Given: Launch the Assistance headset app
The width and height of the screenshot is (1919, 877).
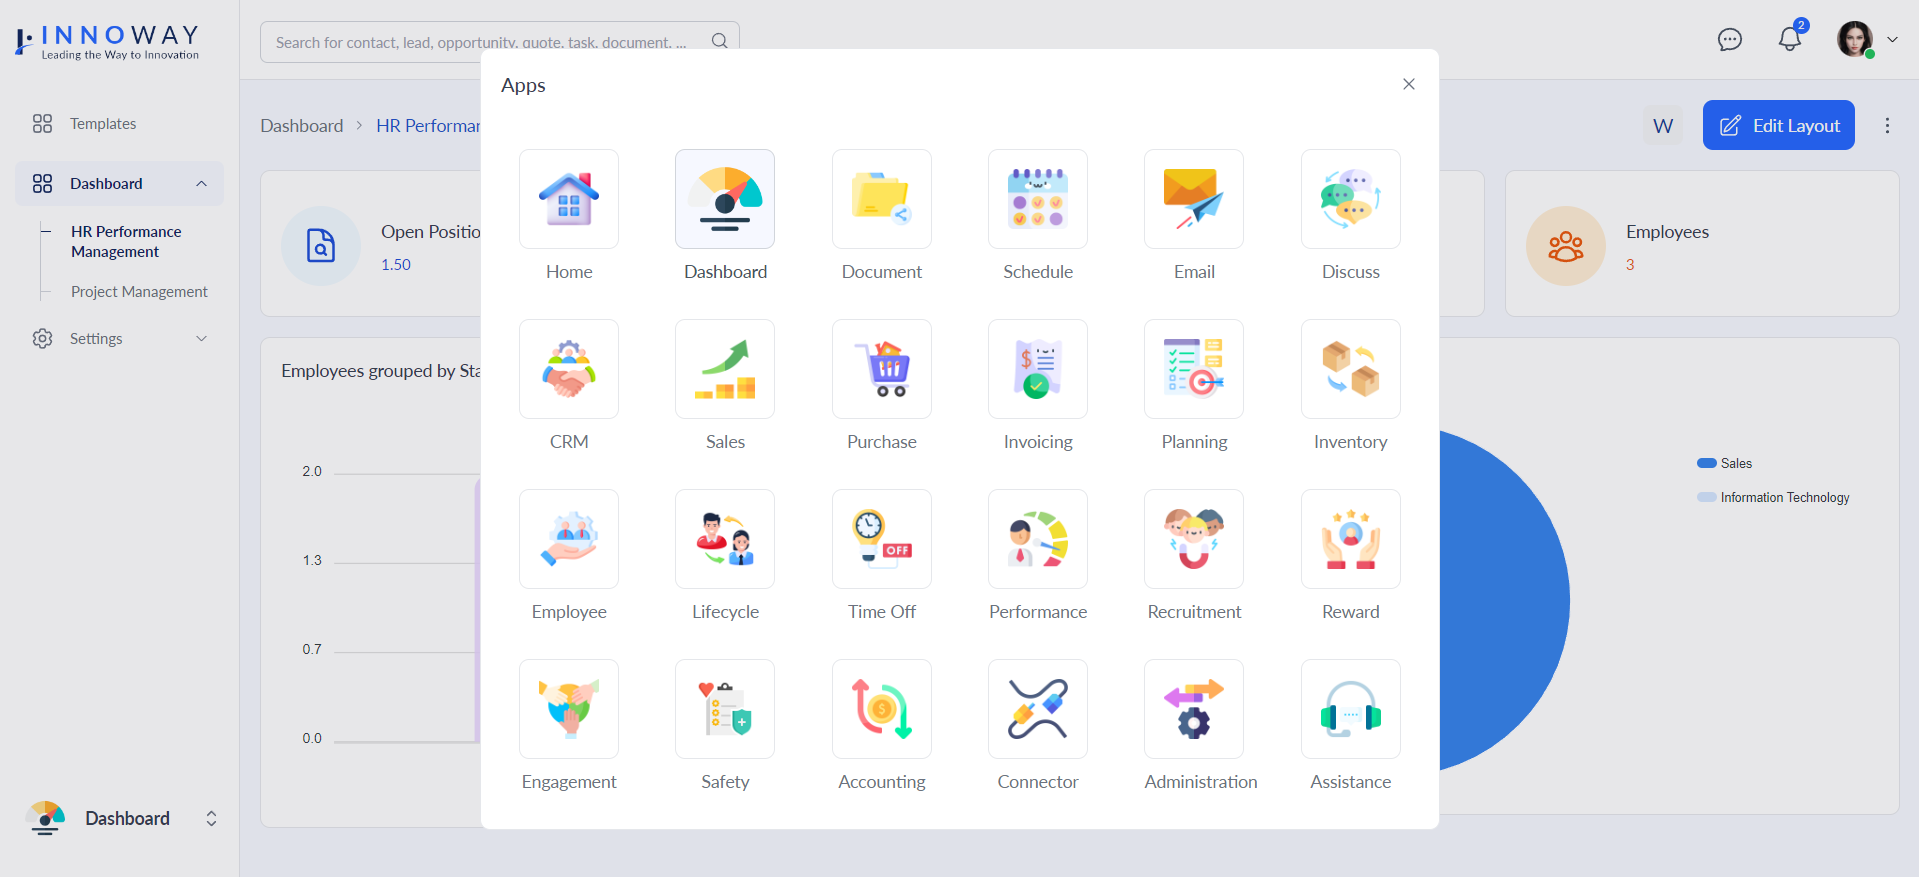Looking at the screenshot, I should tap(1350, 709).
